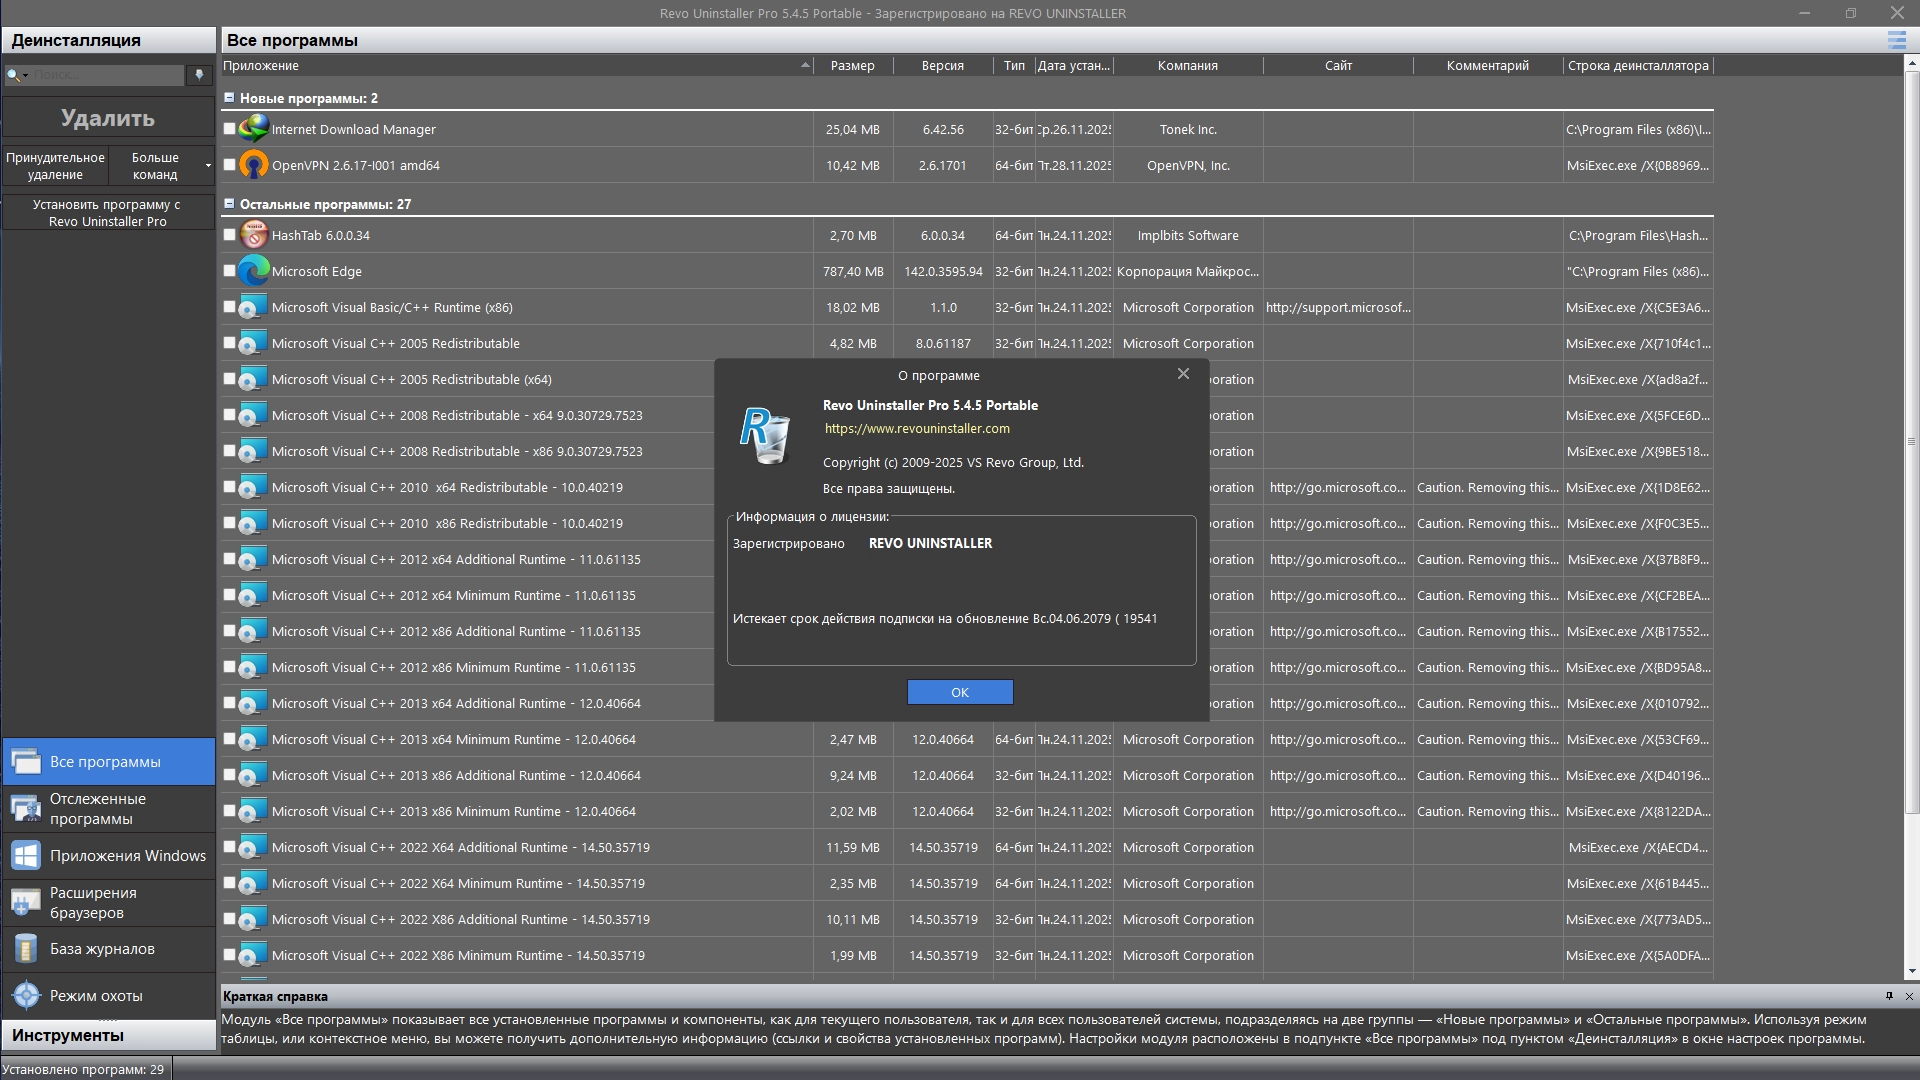Click the search (Поиск) input field
The width and height of the screenshot is (1920, 1080).
coord(106,75)
